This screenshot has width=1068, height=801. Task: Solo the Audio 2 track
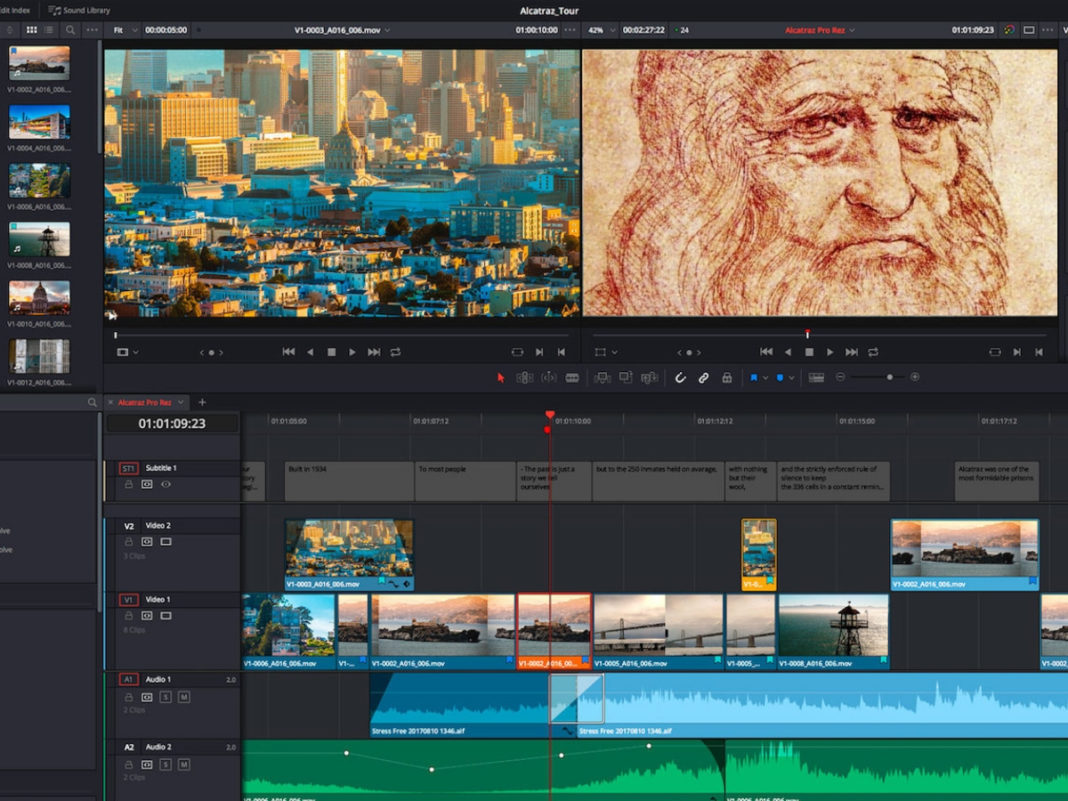[166, 765]
